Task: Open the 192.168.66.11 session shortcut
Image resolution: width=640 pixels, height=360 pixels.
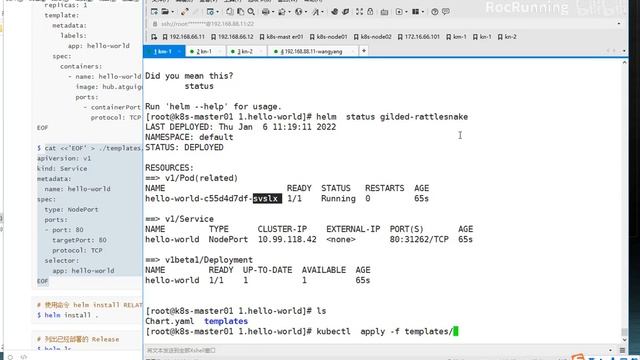Action: [x=184, y=37]
